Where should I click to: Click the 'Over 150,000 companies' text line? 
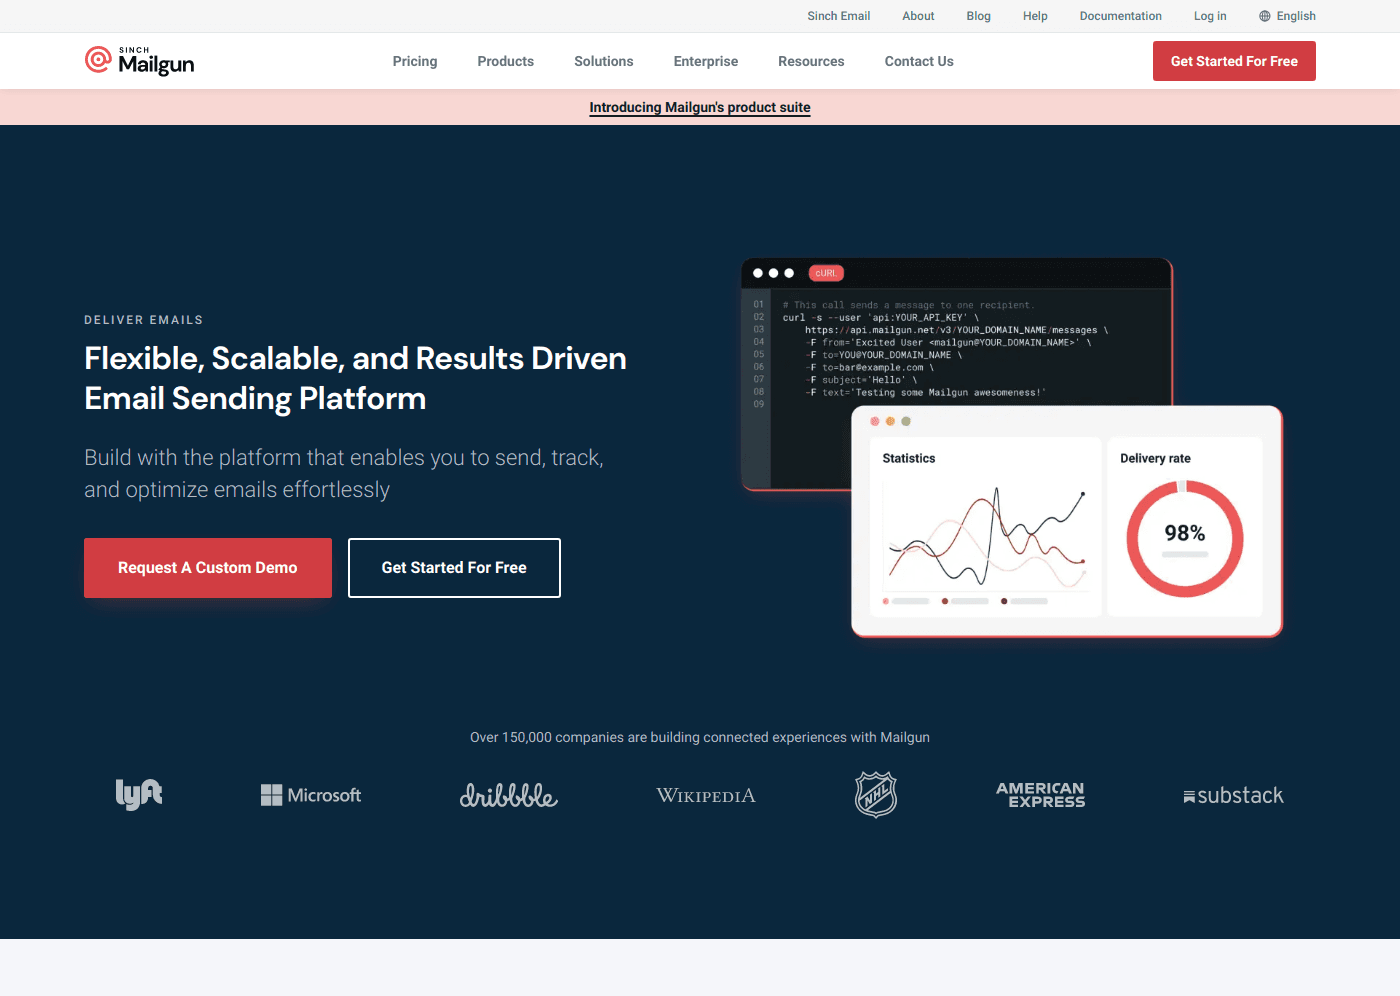(x=700, y=737)
